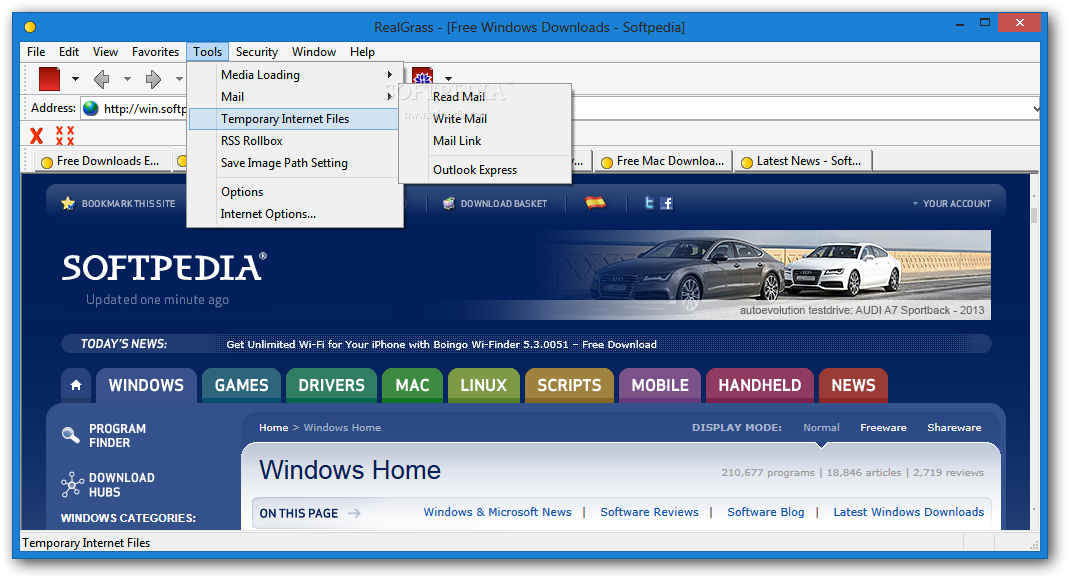The image size is (1068, 579).
Task: Open Options from Tools menu
Action: (x=295, y=192)
